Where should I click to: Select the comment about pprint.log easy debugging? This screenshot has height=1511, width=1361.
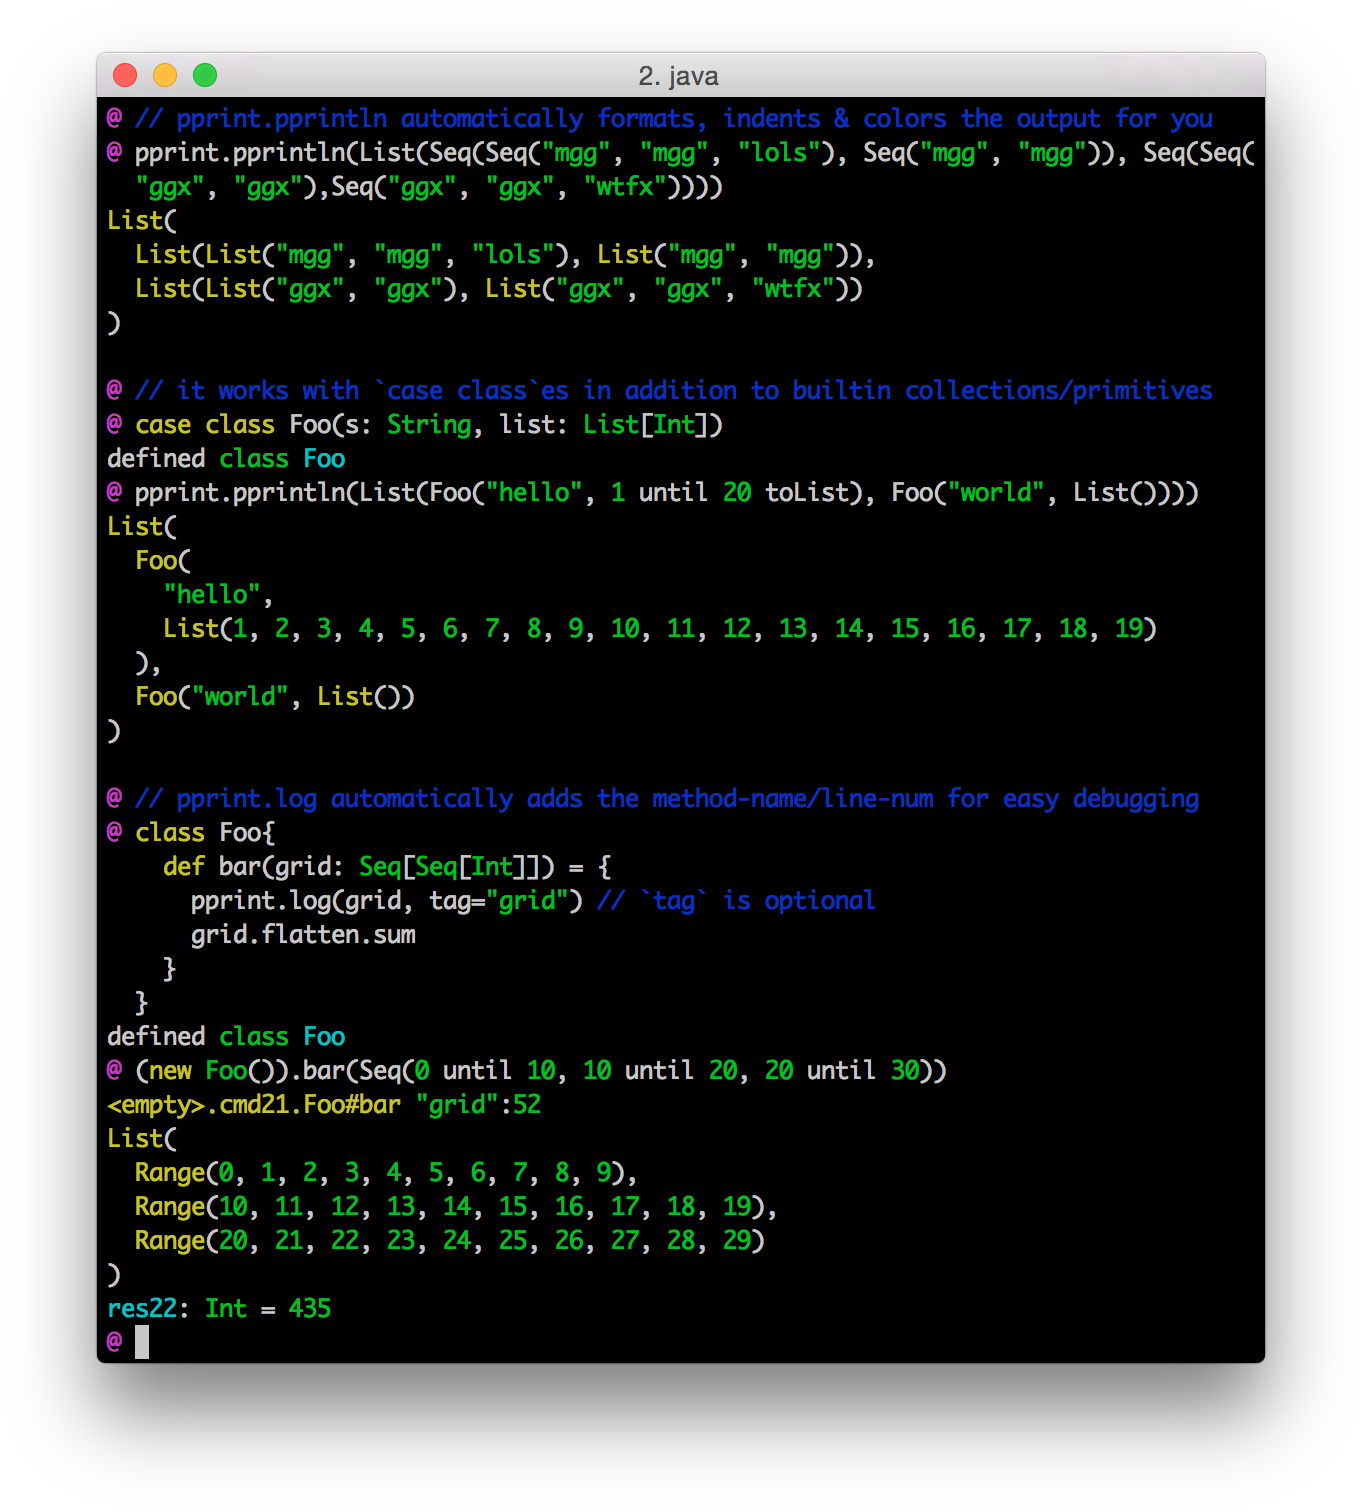(666, 798)
